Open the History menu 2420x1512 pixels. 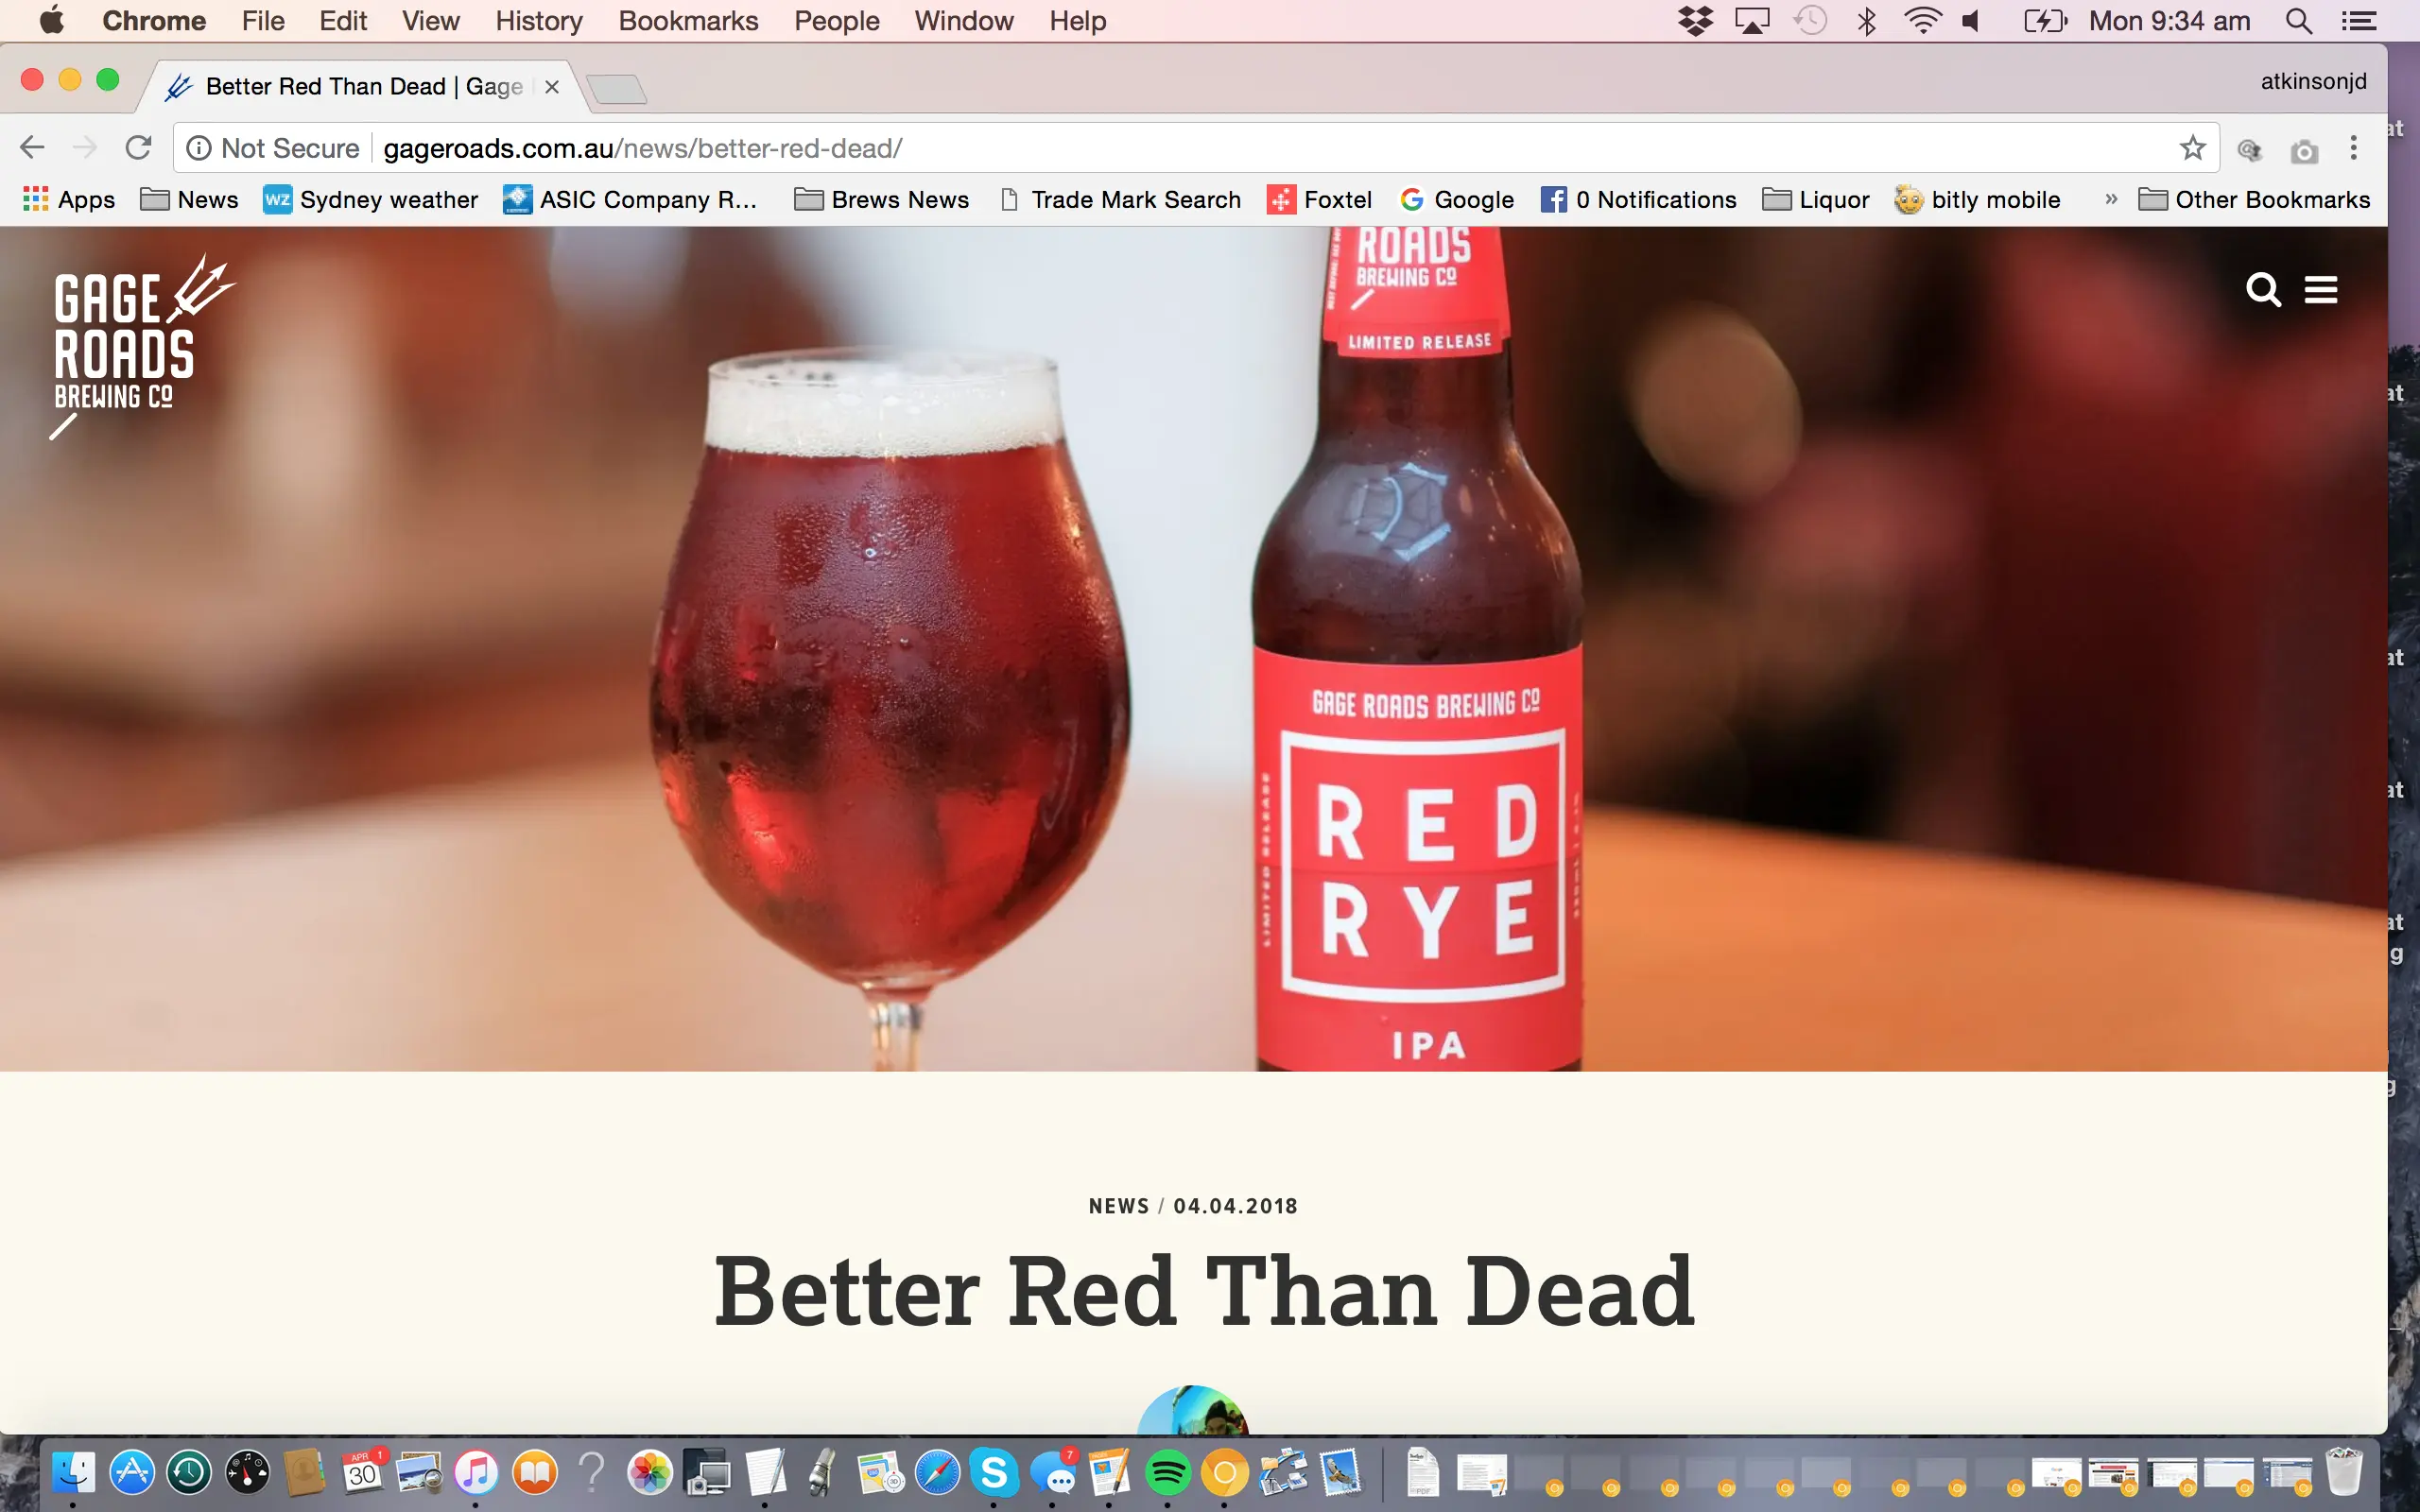(x=538, y=21)
